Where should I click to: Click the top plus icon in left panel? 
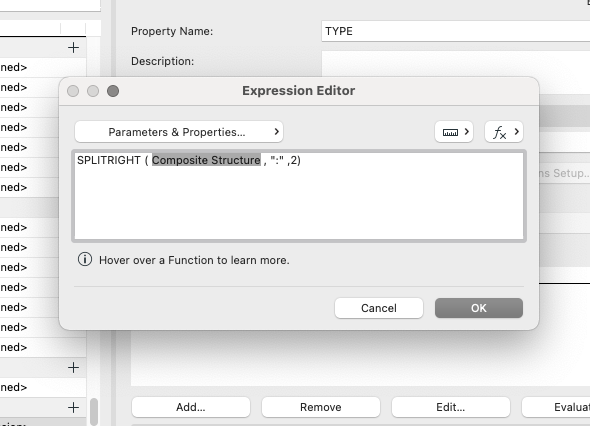click(73, 48)
